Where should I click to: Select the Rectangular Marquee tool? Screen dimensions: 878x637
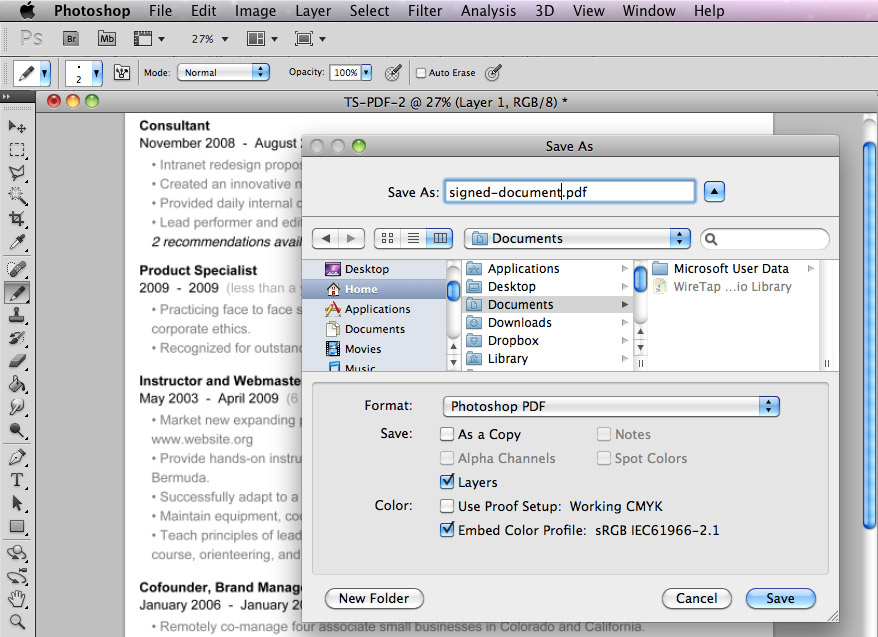(17, 150)
